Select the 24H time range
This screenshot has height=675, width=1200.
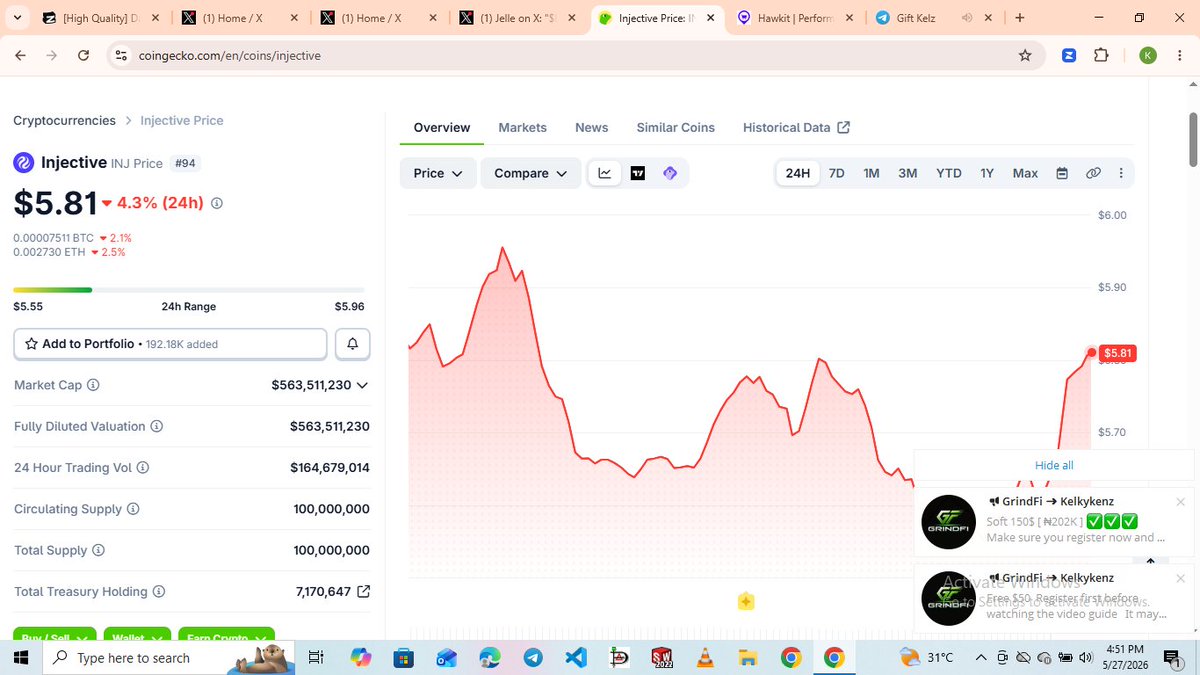click(x=797, y=173)
